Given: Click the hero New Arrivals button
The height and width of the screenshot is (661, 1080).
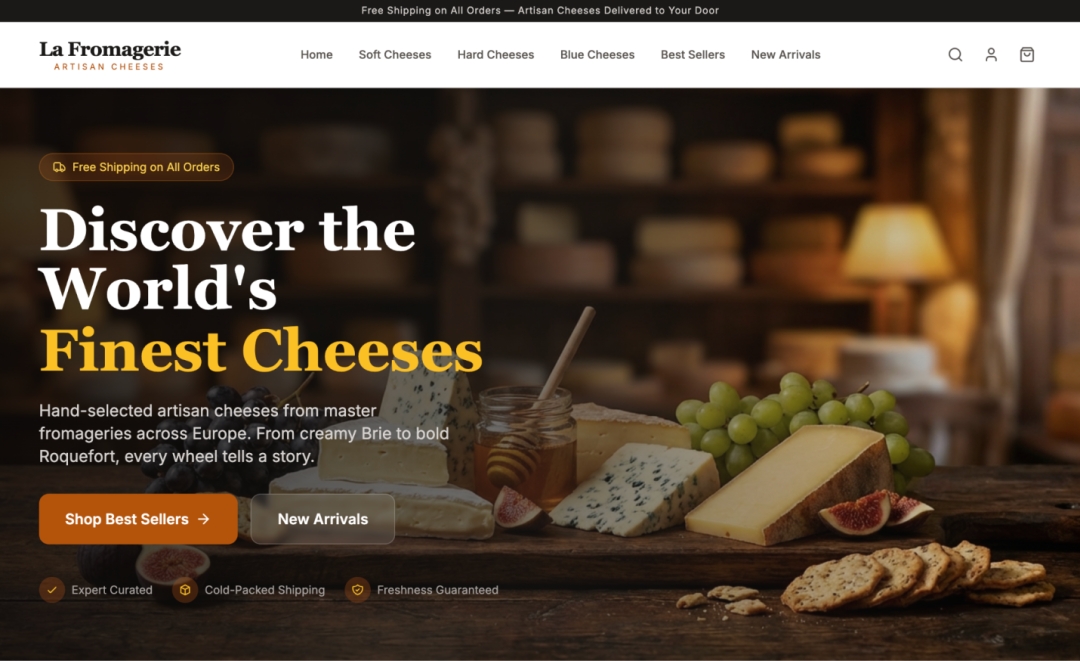Looking at the screenshot, I should pos(322,519).
